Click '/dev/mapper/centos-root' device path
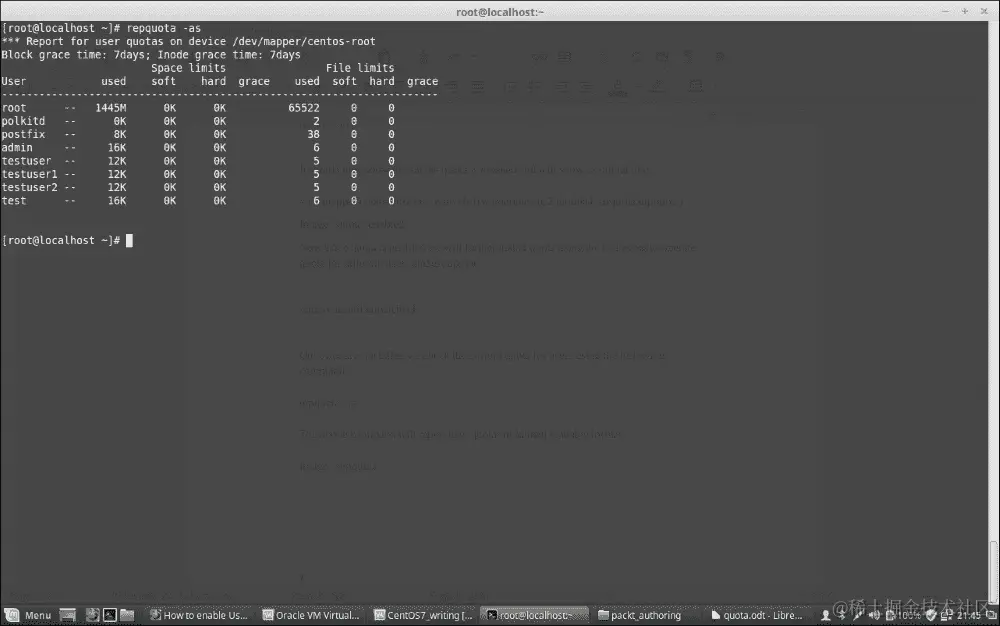Image resolution: width=1000 pixels, height=626 pixels. coord(304,41)
